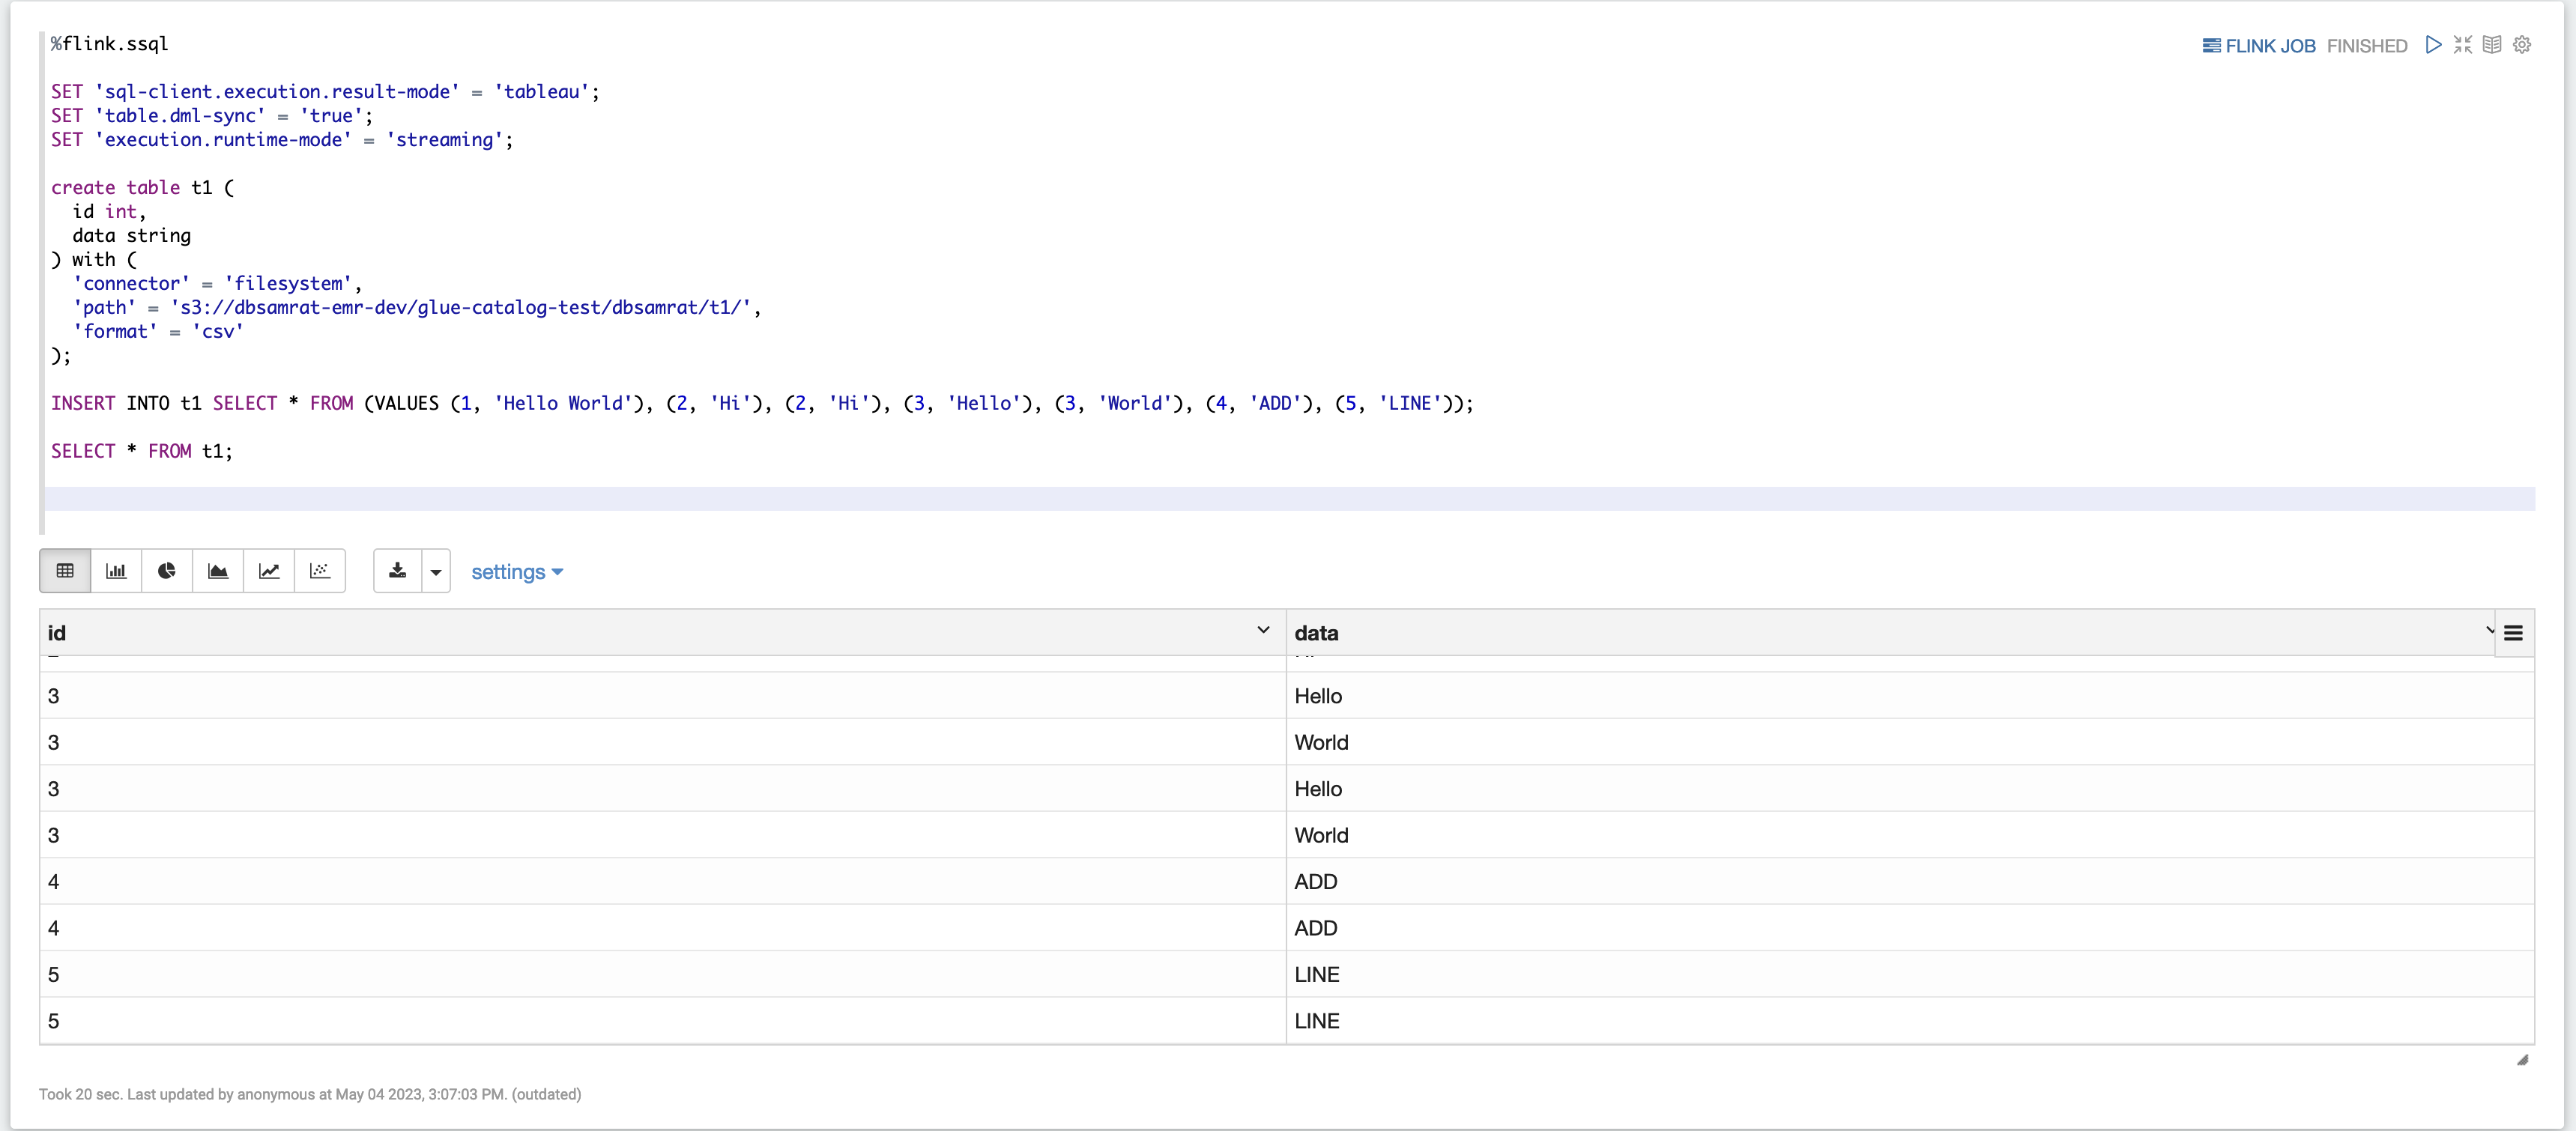Switch to scatter plot visualization
The width and height of the screenshot is (2576, 1131).
click(320, 571)
